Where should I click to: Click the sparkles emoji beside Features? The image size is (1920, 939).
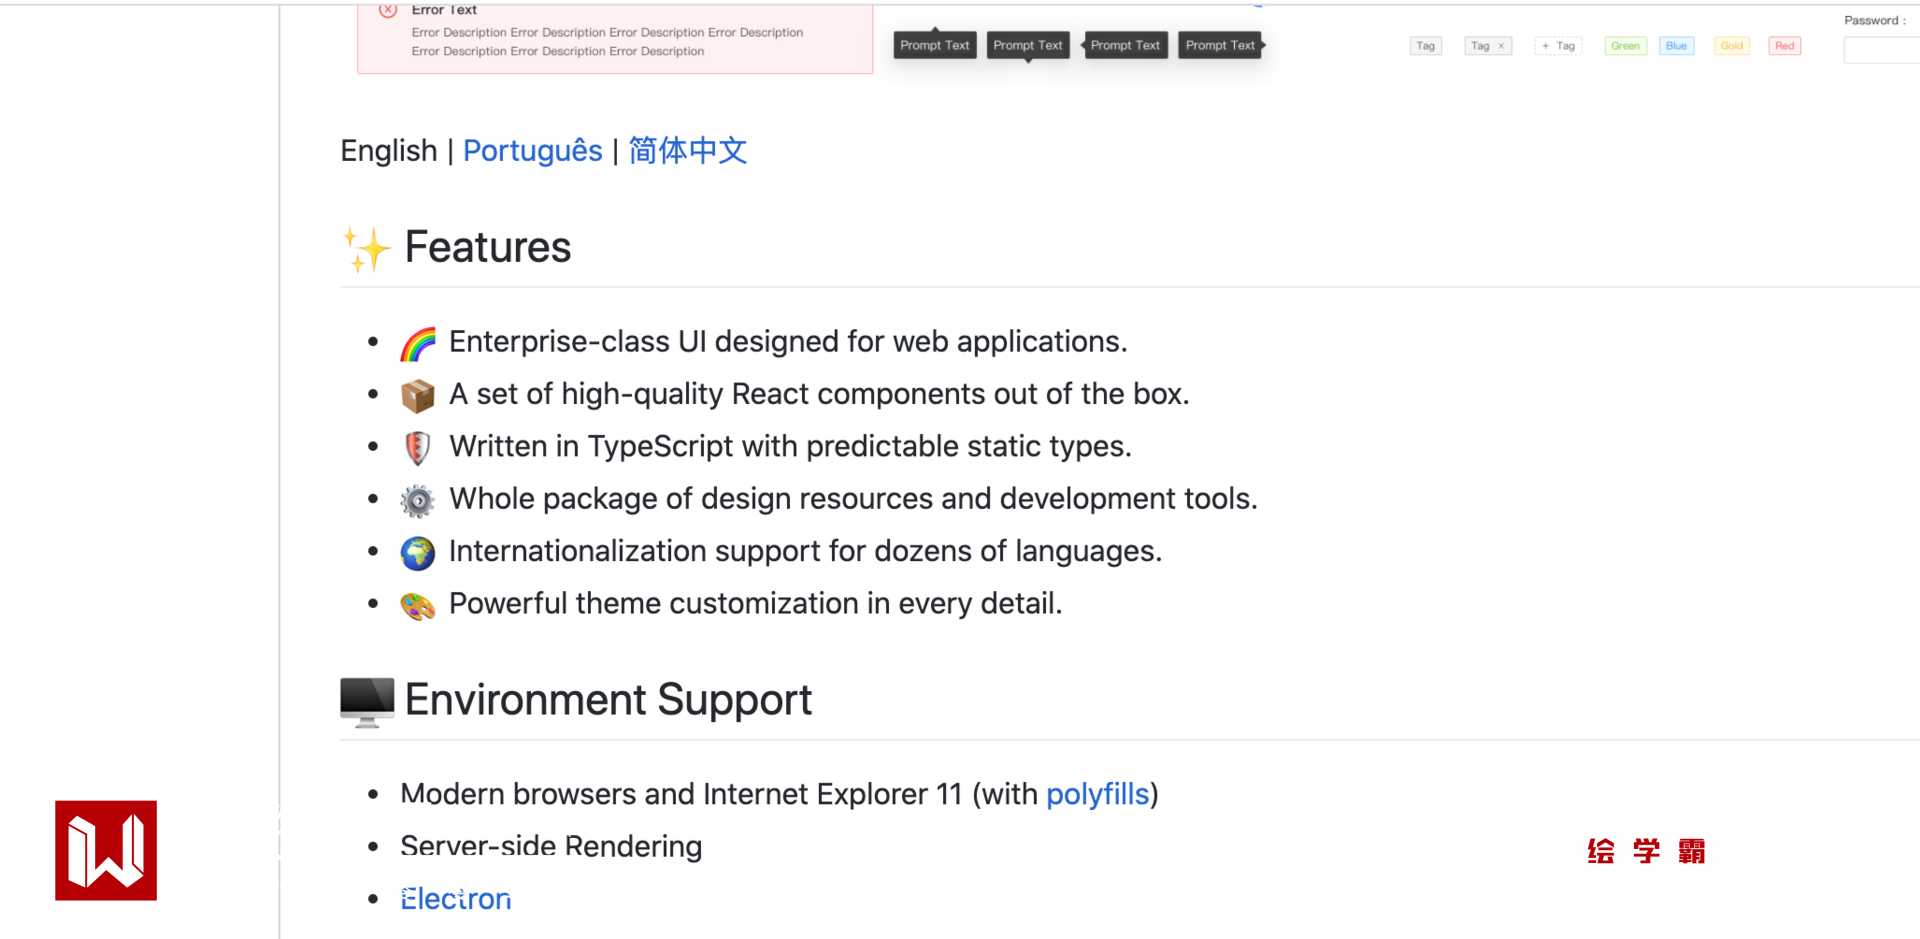tap(366, 249)
